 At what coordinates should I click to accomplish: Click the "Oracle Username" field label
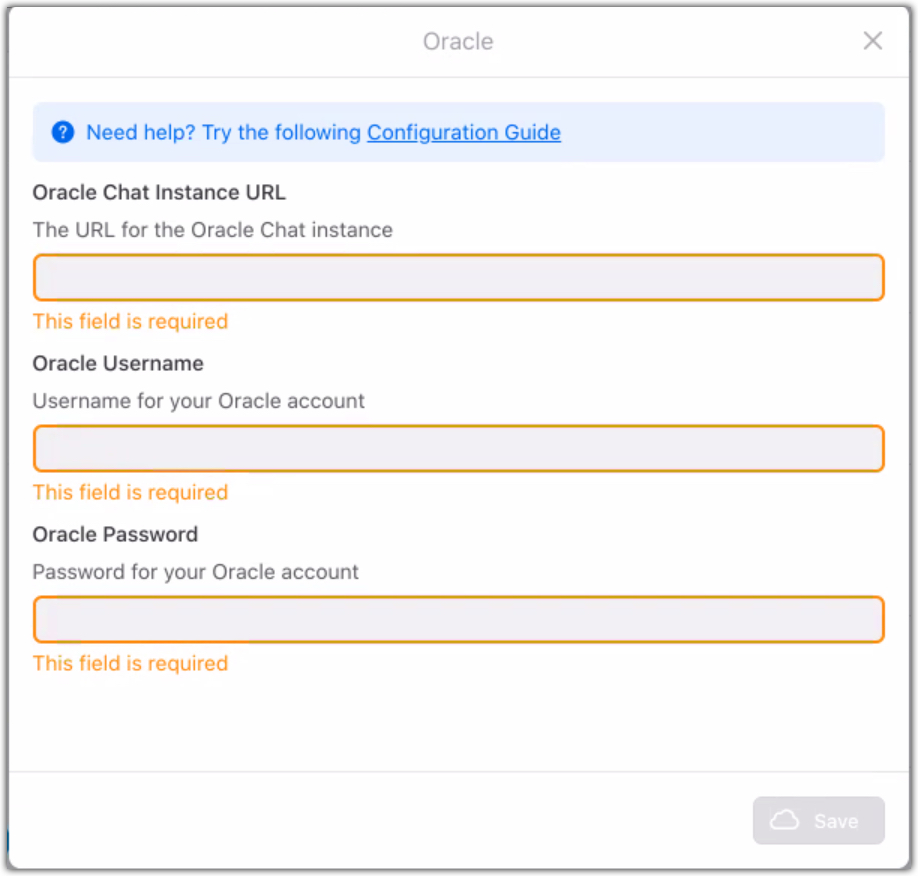[118, 363]
